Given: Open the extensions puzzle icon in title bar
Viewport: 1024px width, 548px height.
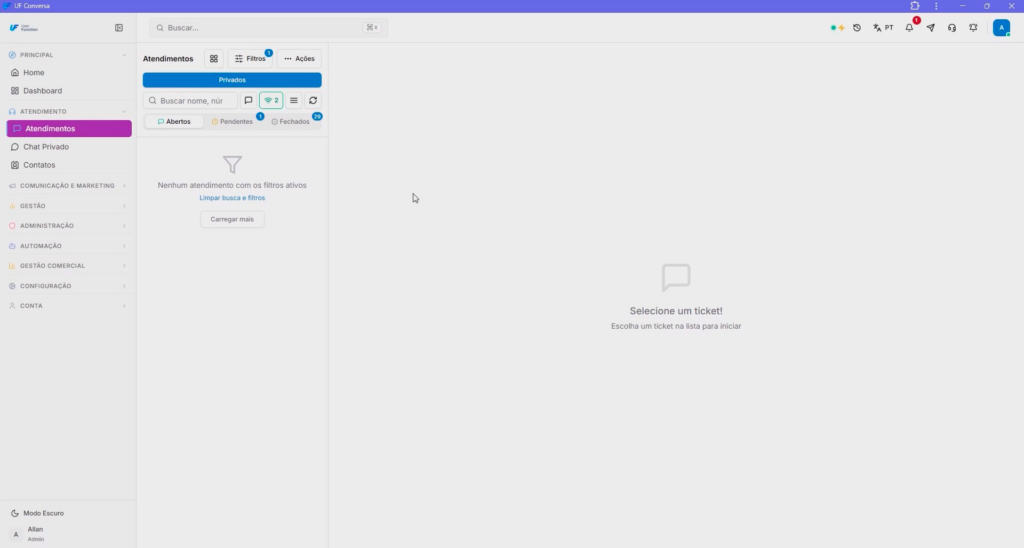Looking at the screenshot, I should (914, 6).
